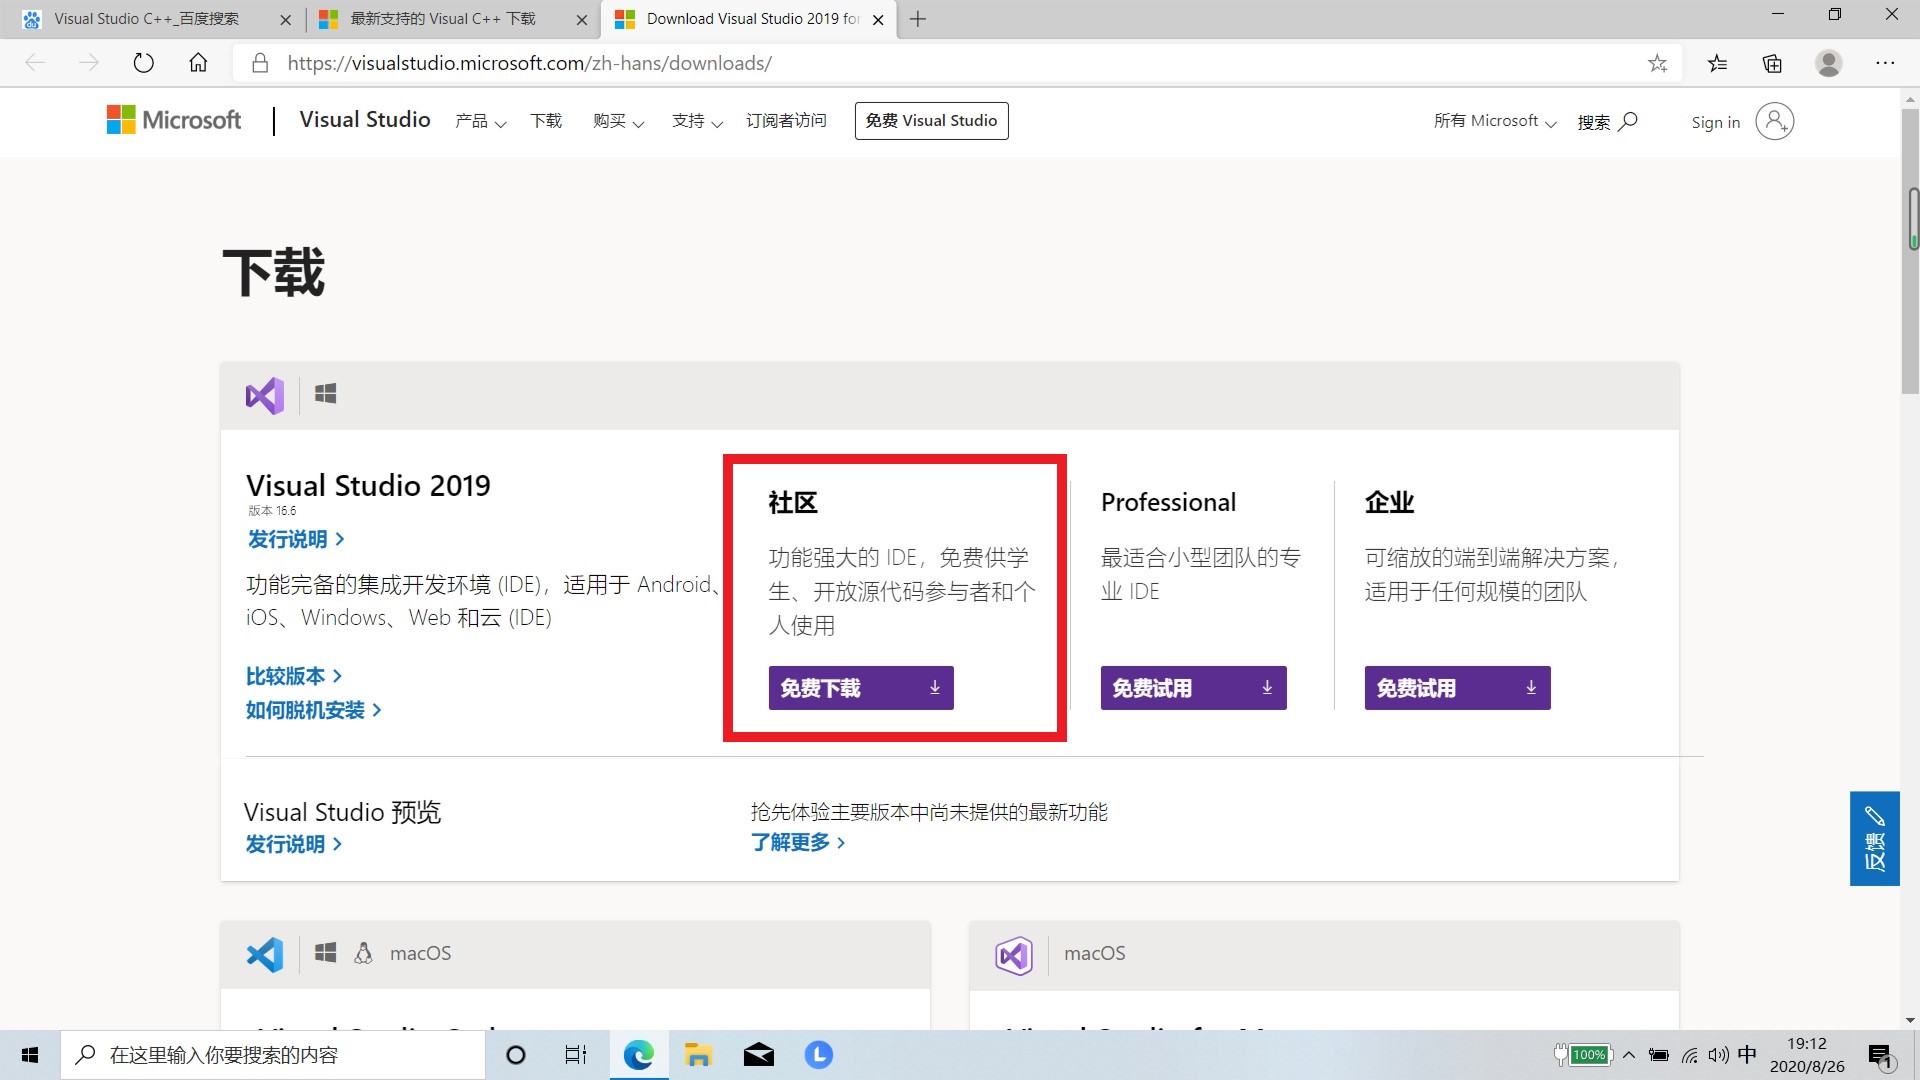Click the purple Visual Studio 2019 logo icon

coord(263,395)
